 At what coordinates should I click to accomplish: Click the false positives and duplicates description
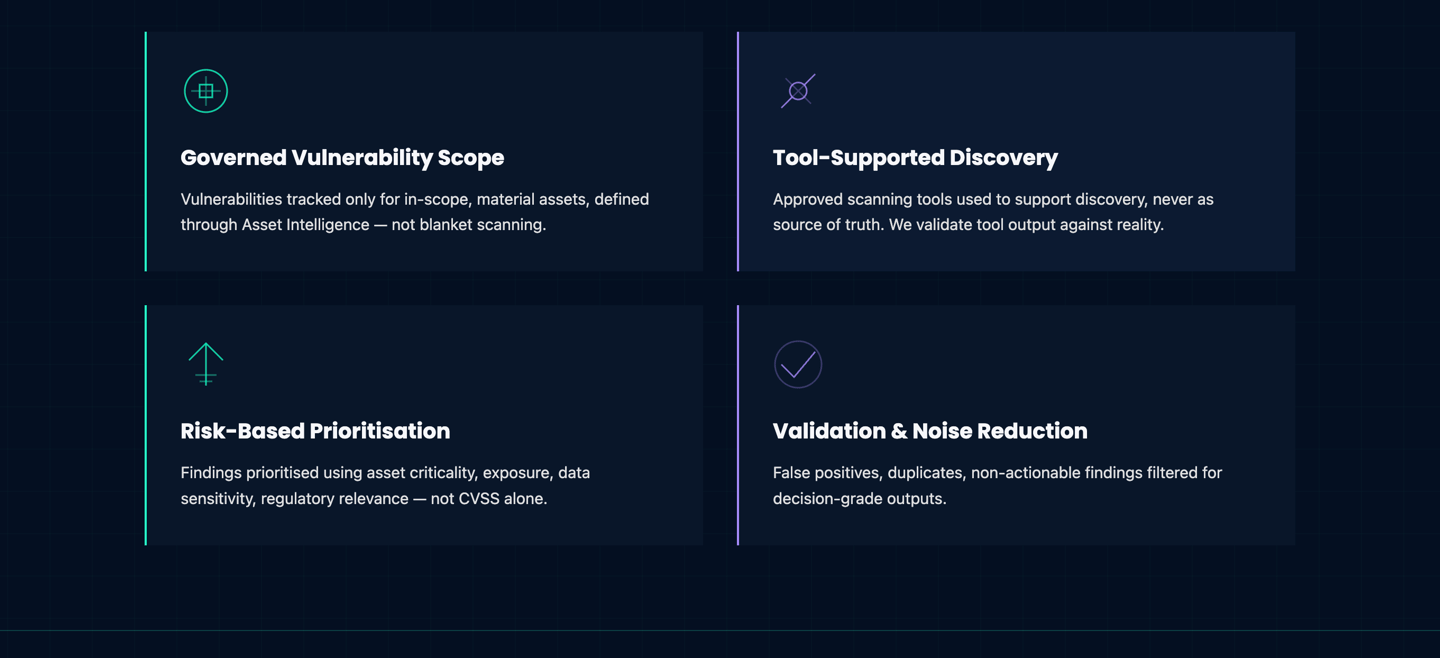pos(997,485)
